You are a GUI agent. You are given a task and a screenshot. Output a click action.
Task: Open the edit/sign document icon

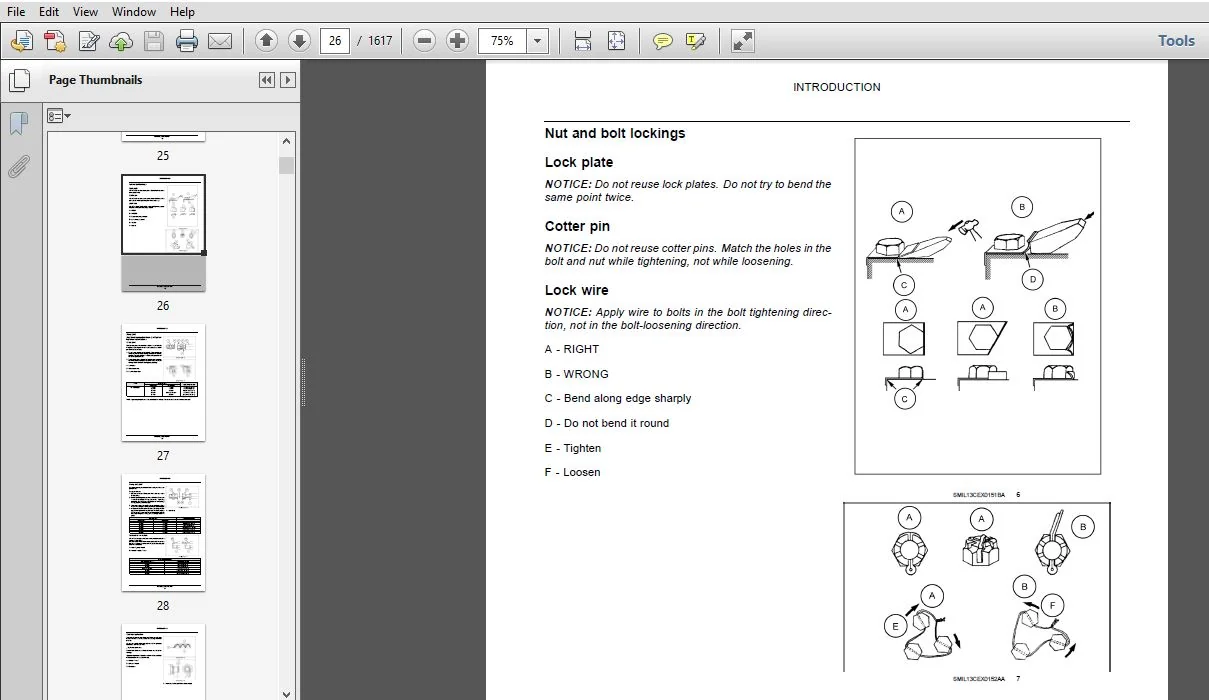[x=89, y=41]
